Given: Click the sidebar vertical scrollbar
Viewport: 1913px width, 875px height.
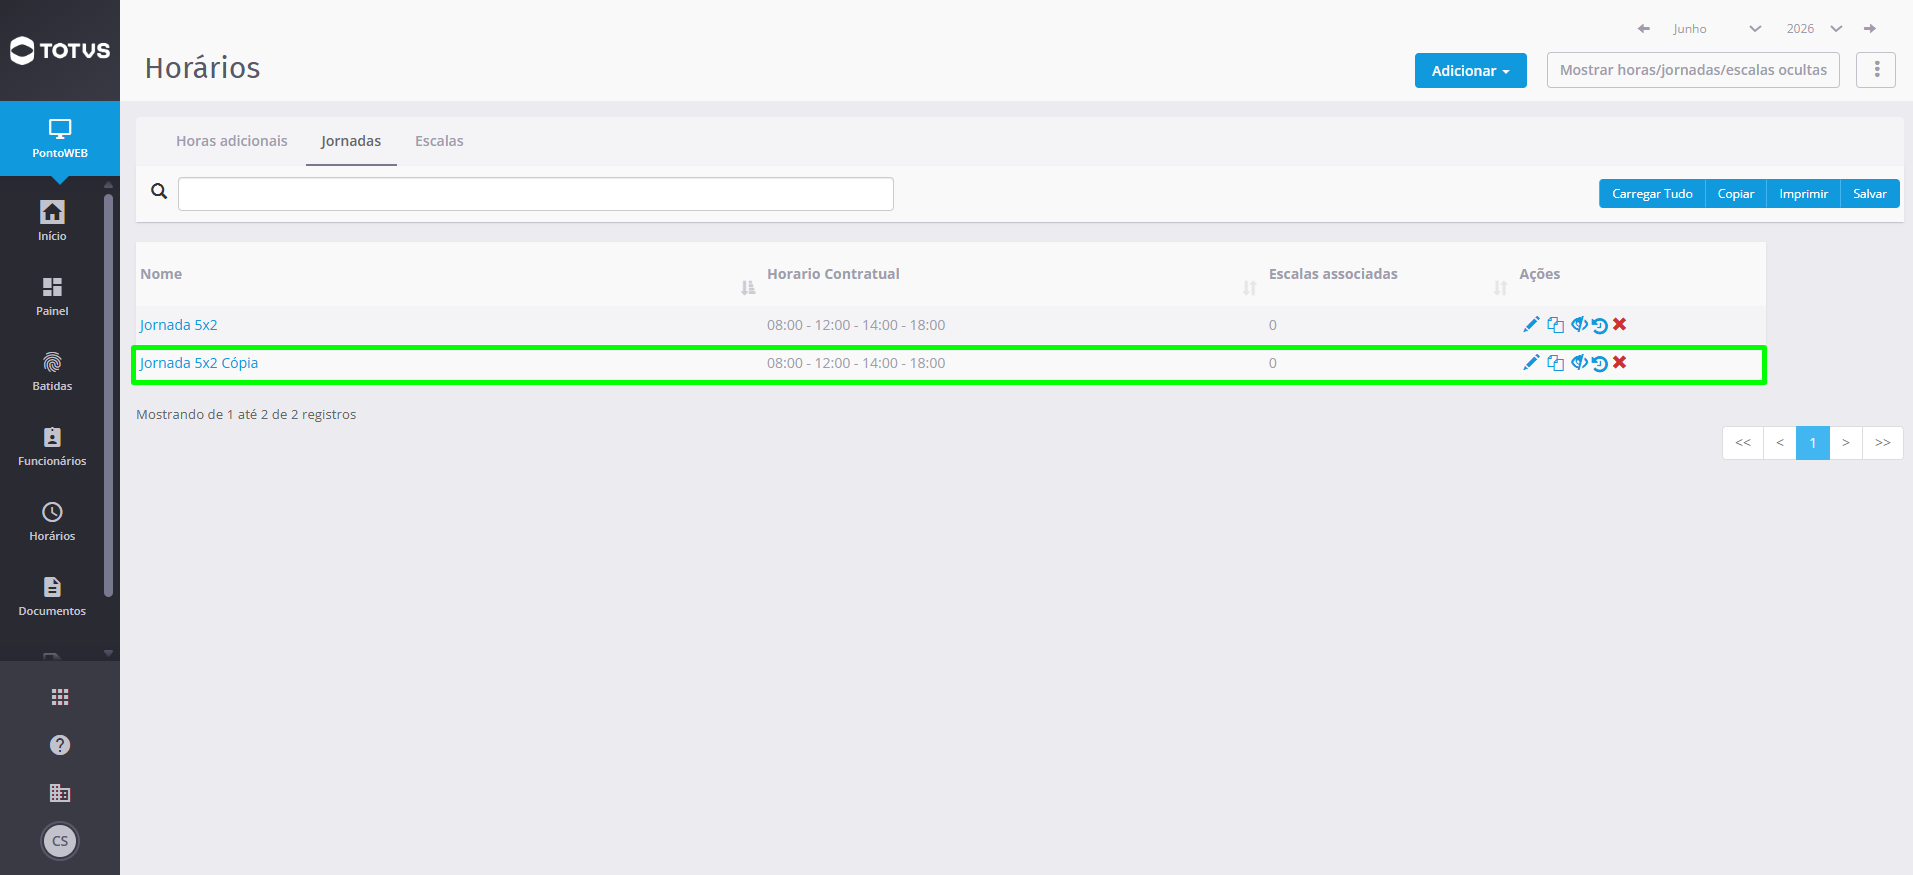Looking at the screenshot, I should tap(108, 395).
